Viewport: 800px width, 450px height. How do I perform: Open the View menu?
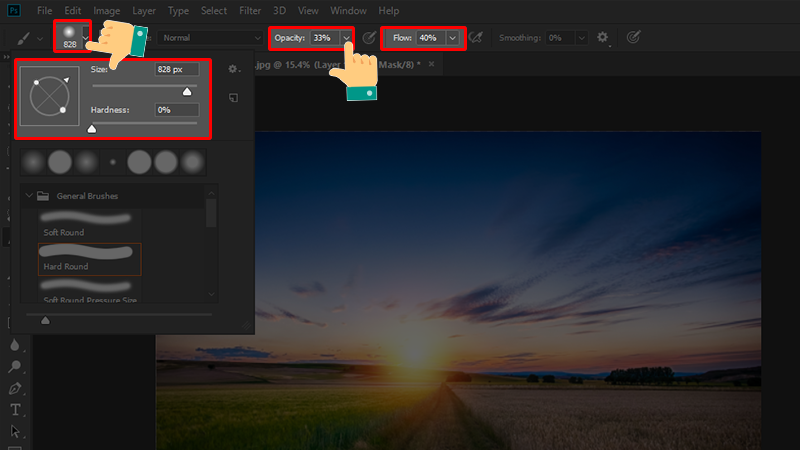(x=308, y=11)
